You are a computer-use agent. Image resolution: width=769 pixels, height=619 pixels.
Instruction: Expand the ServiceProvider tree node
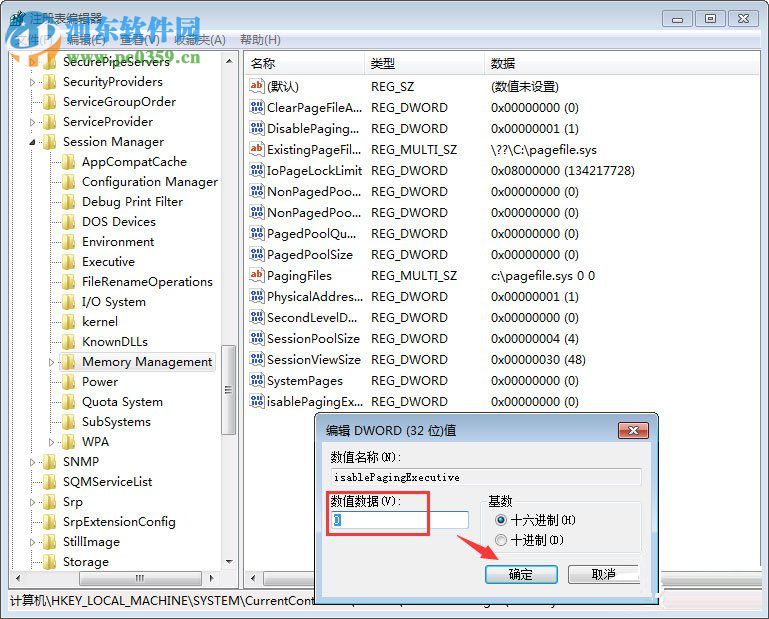[x=32, y=122]
